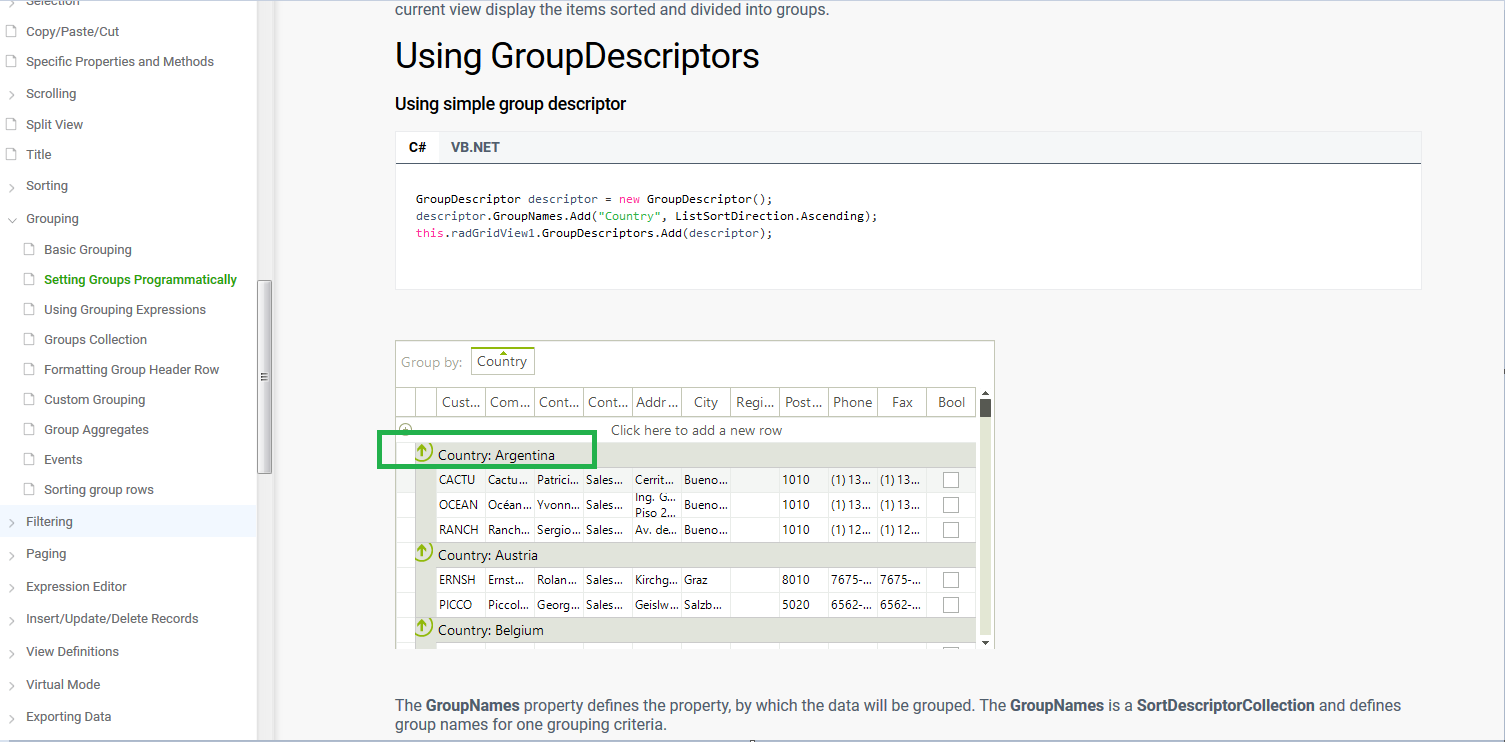
Task: Check the Bool box for OCEAN row
Action: point(951,505)
